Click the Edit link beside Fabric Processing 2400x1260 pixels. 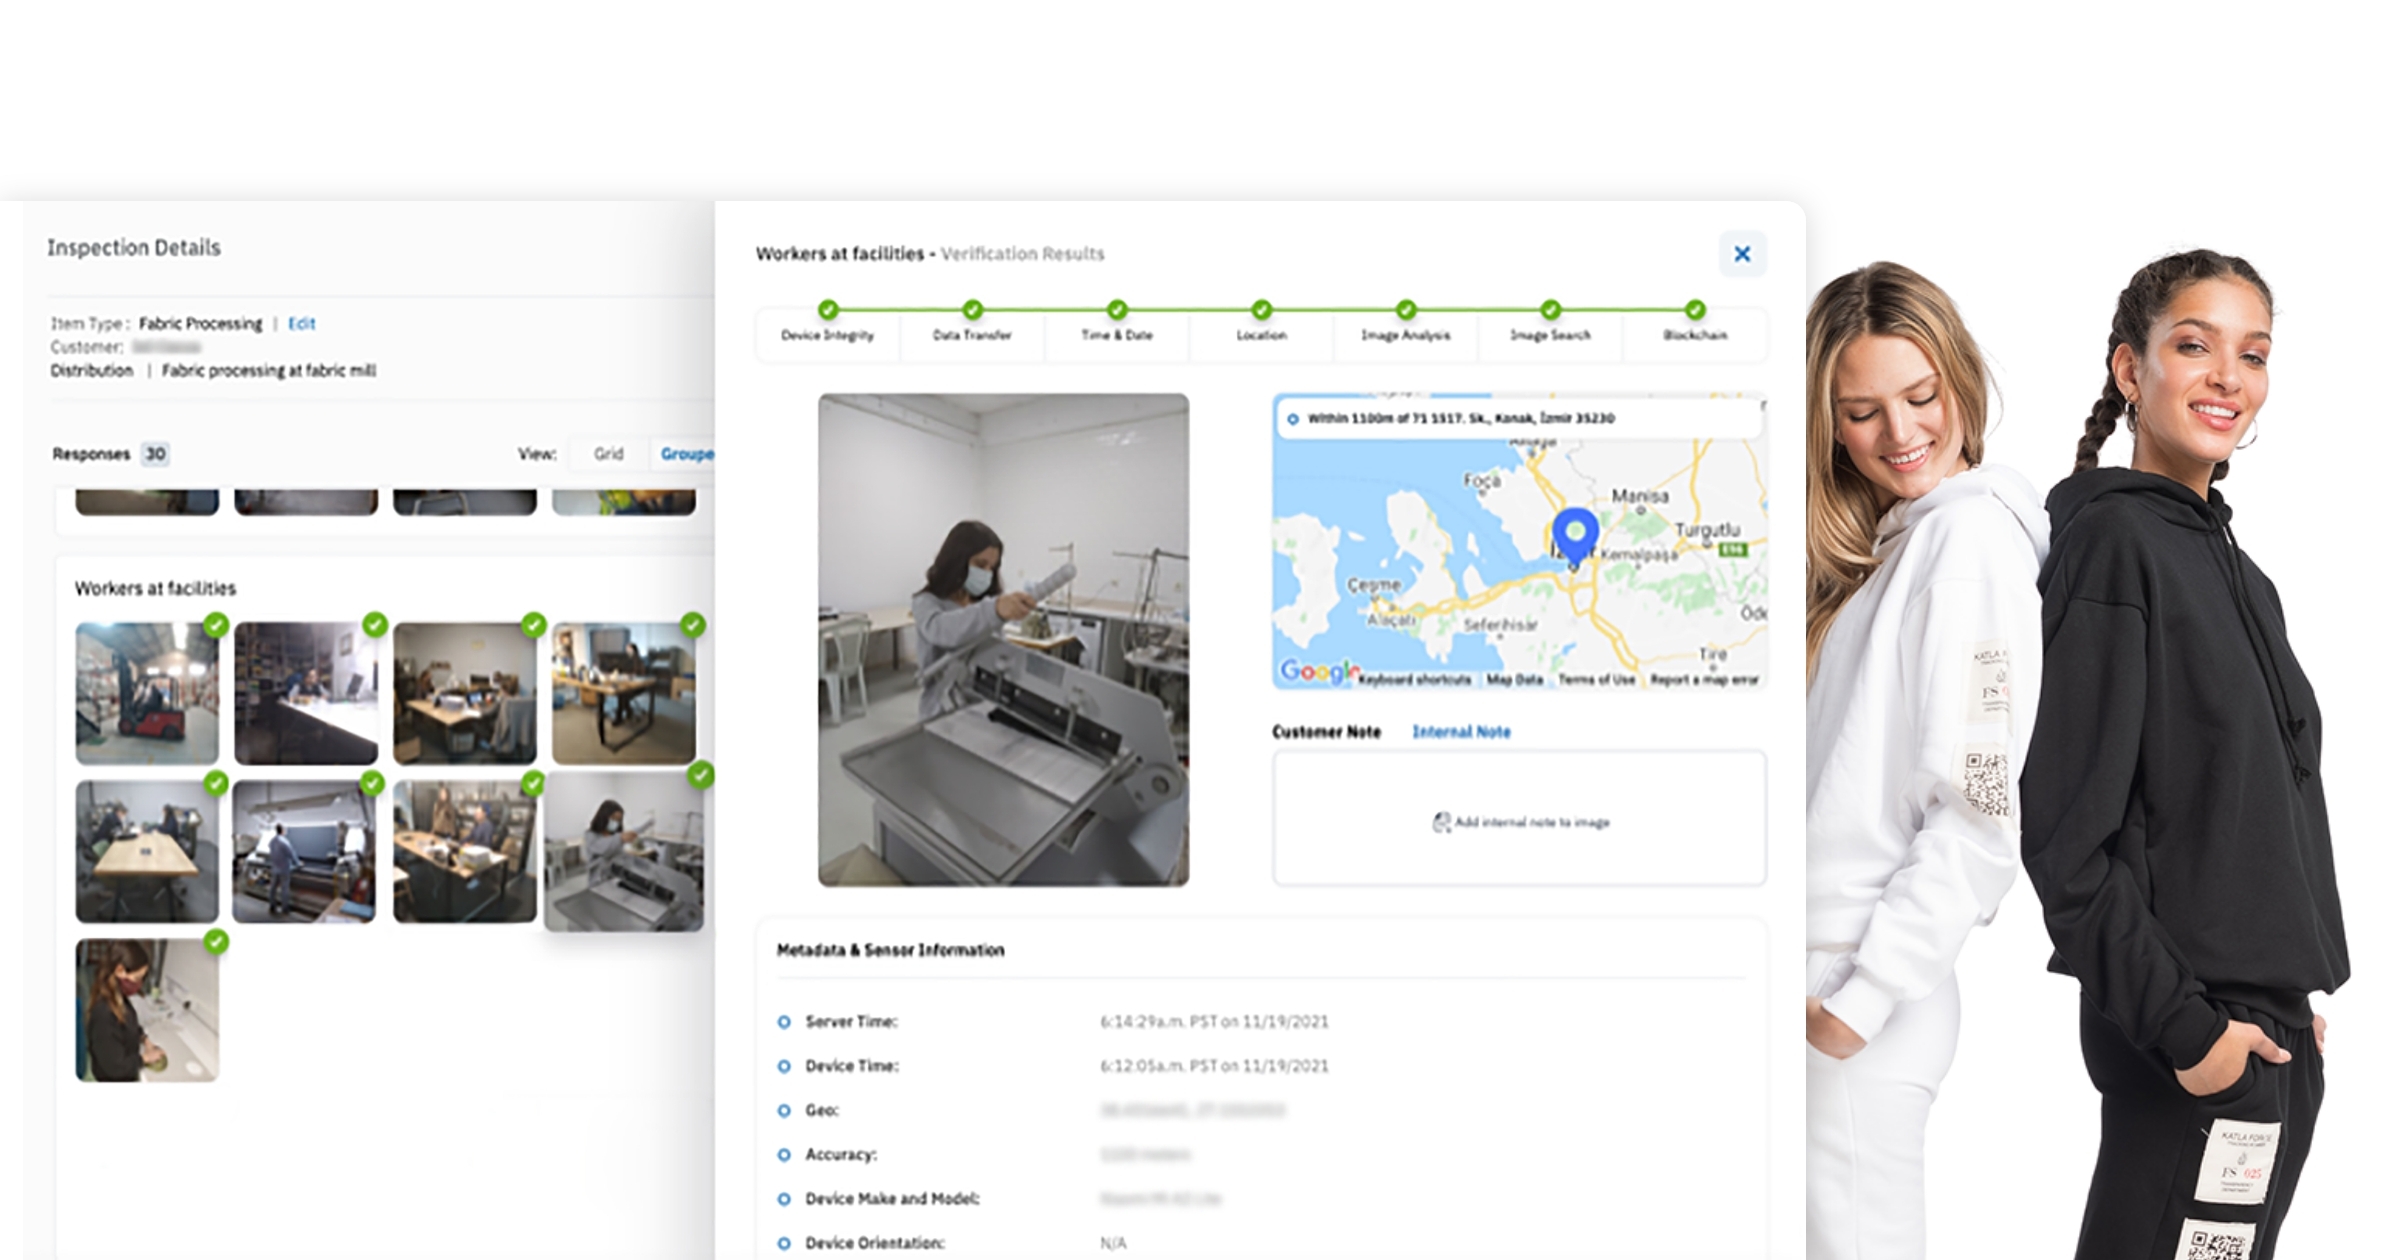tap(301, 324)
